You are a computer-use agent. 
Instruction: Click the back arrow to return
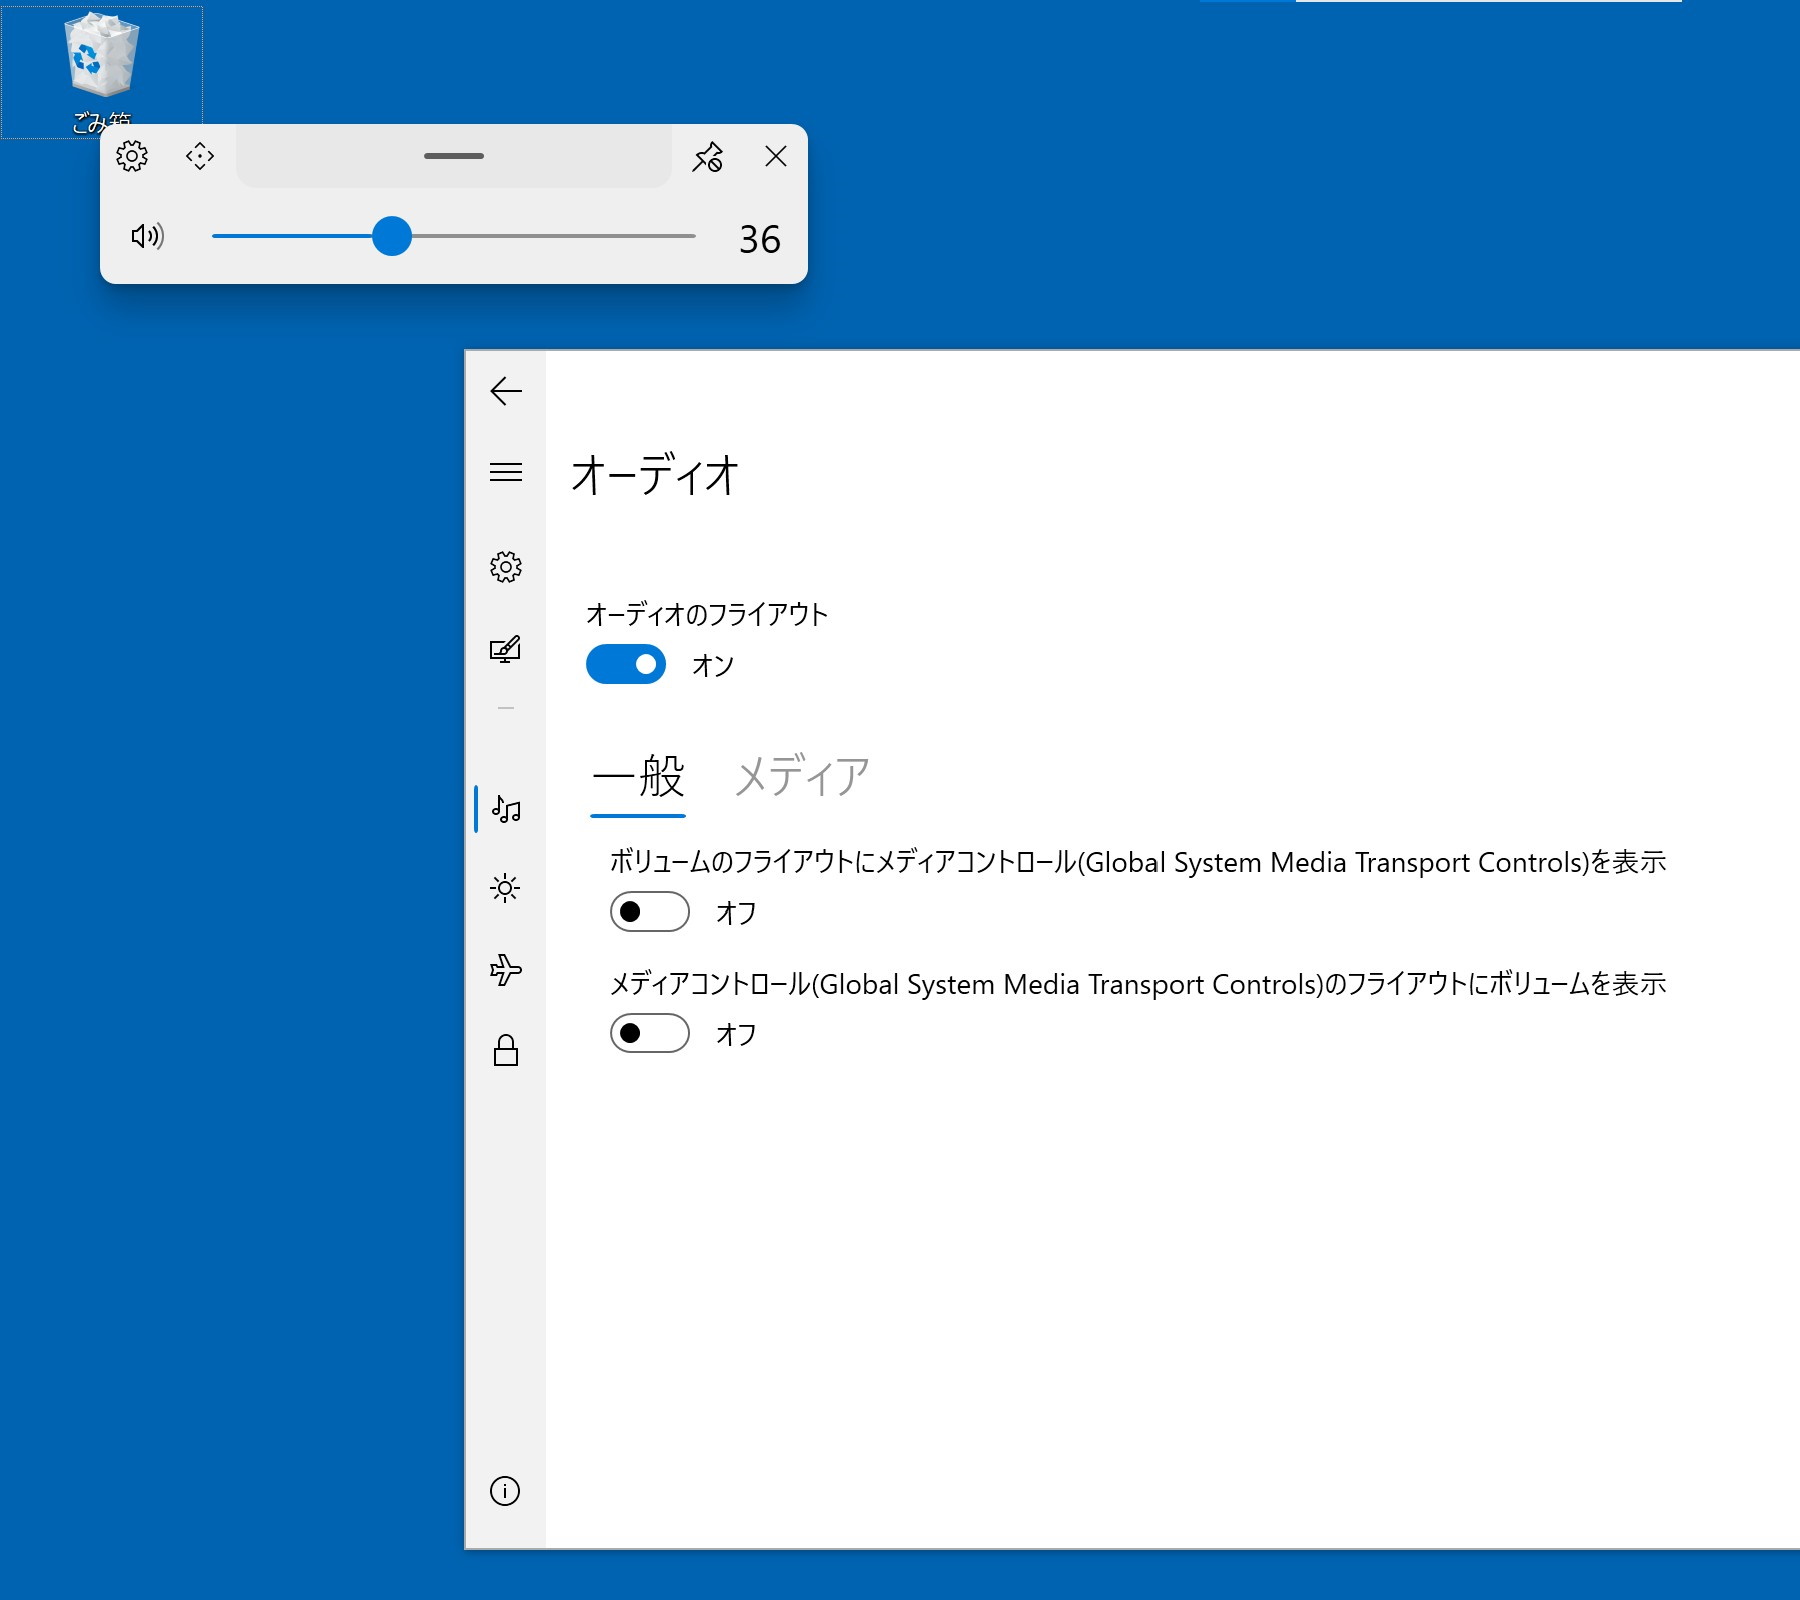507,392
